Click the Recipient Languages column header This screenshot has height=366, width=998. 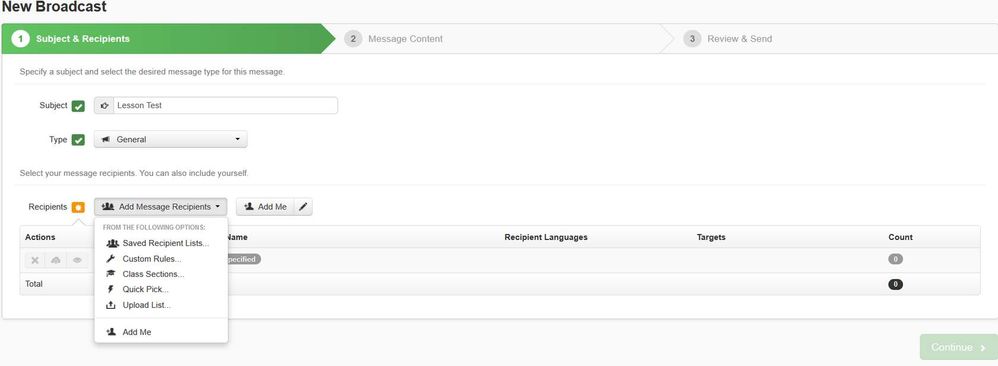tap(546, 237)
